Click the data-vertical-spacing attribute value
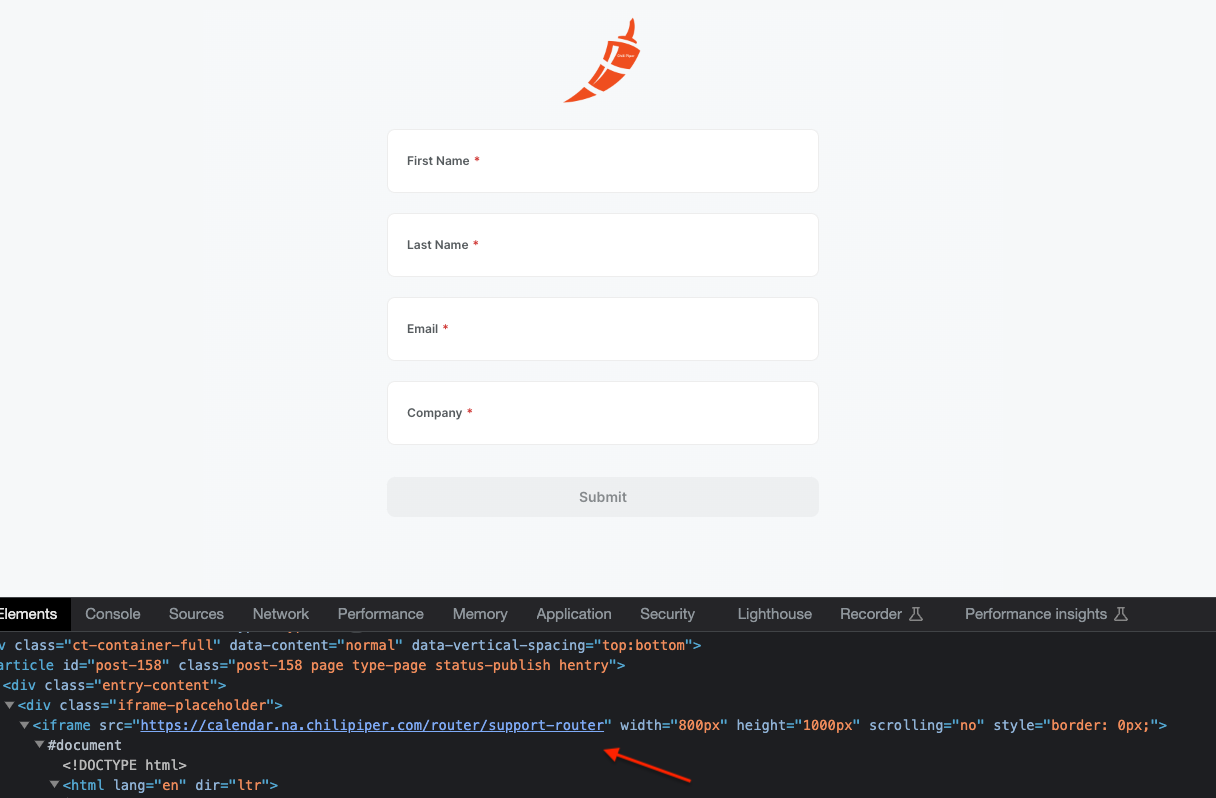1216x798 pixels. click(x=644, y=645)
